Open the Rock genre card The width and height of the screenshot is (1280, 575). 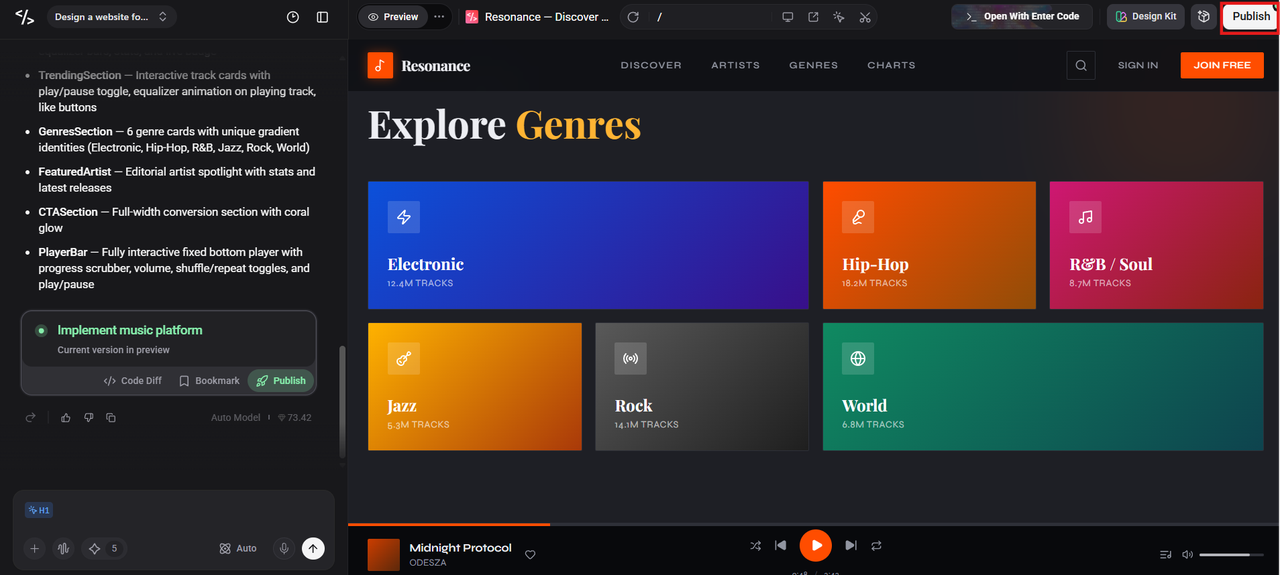click(702, 386)
